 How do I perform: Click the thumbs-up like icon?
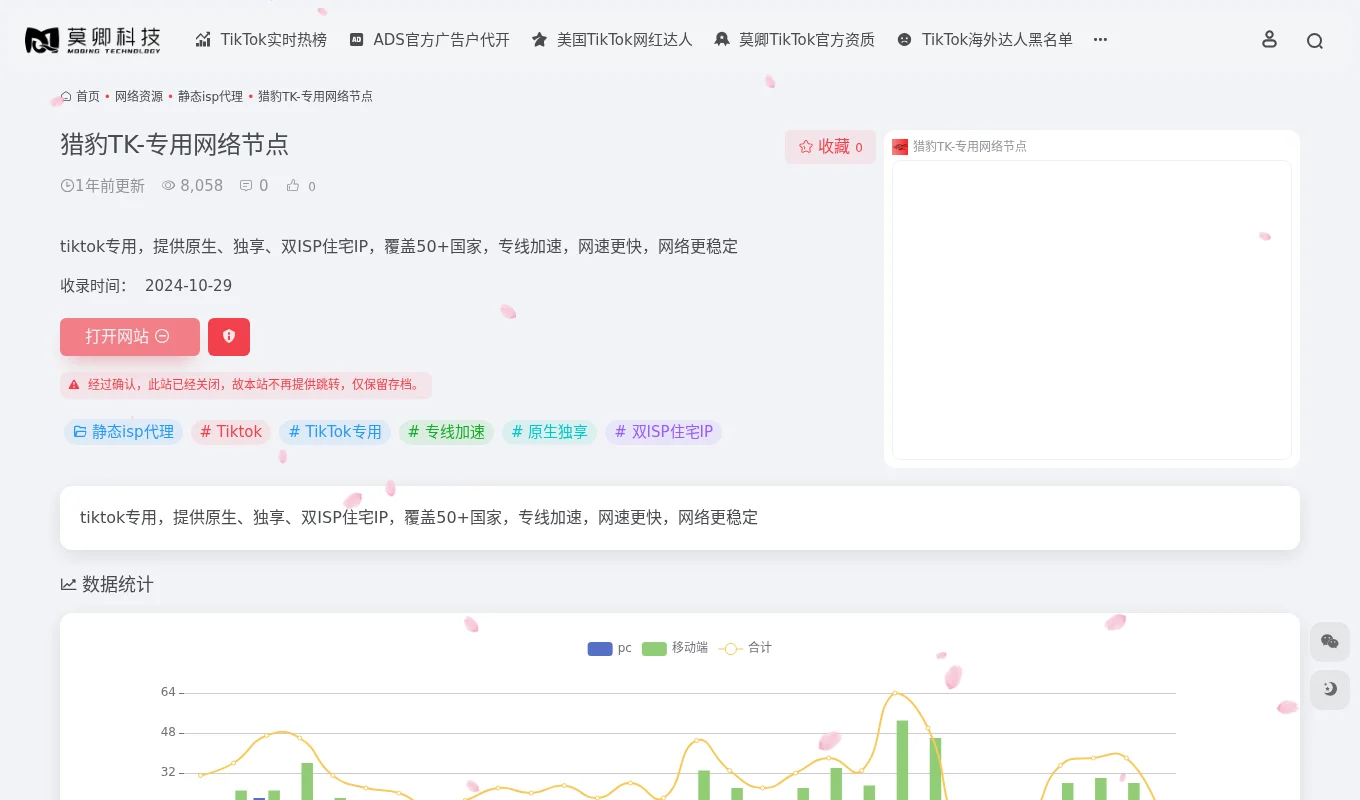point(291,185)
